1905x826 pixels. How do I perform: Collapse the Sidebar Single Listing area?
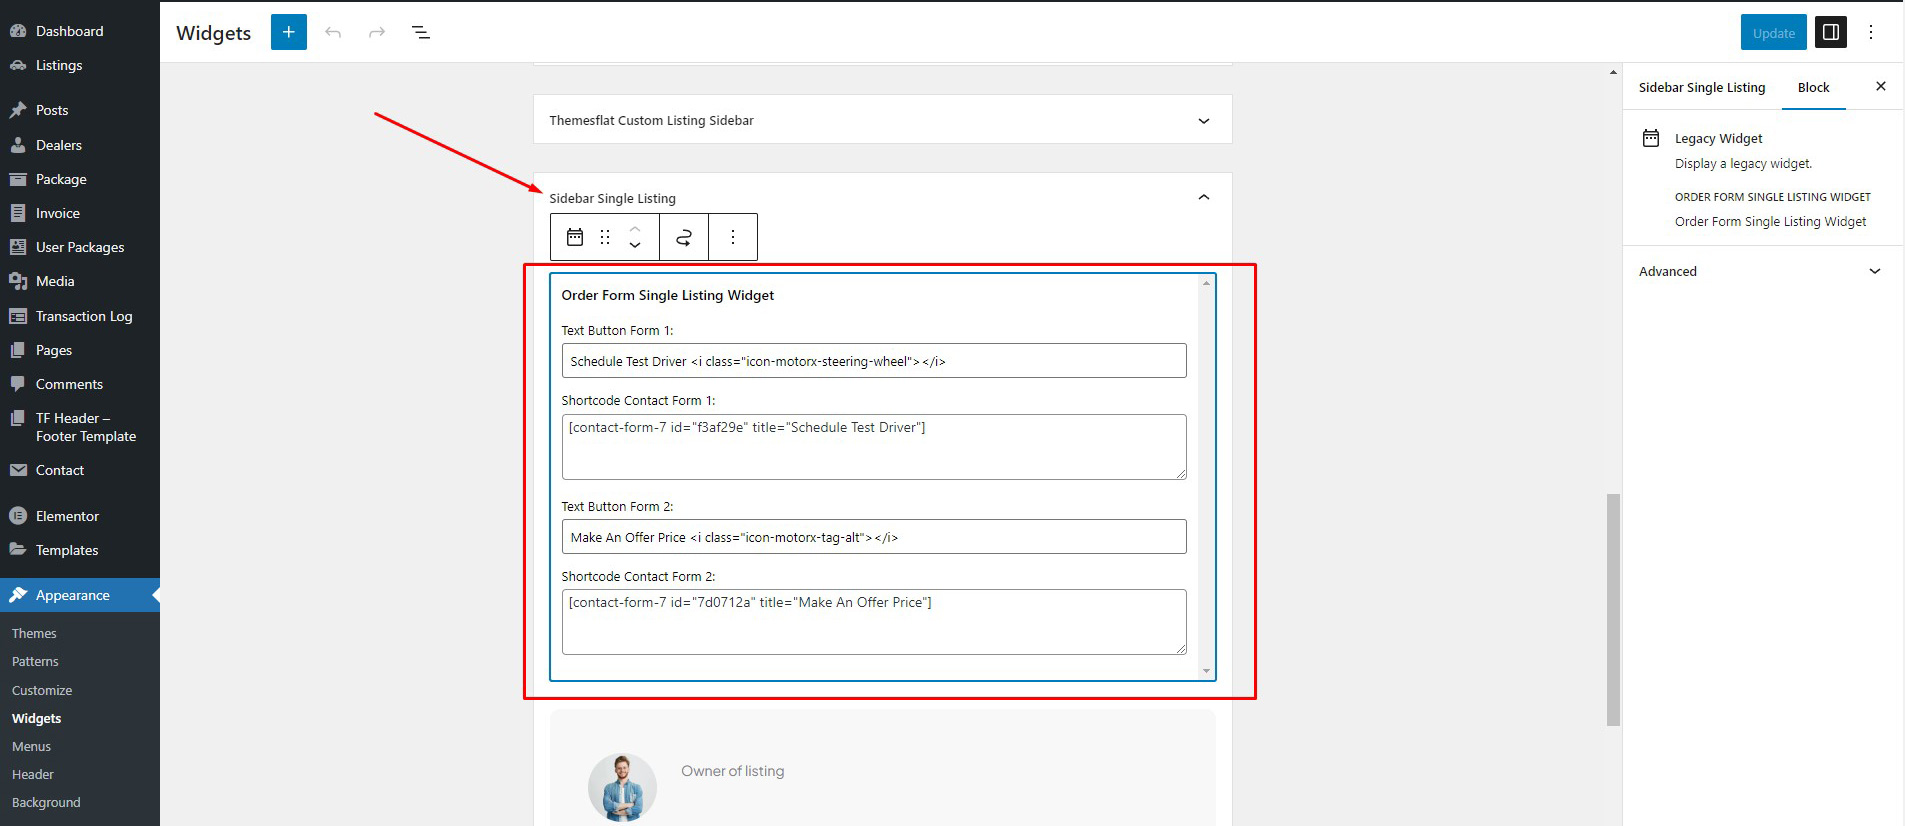1204,197
